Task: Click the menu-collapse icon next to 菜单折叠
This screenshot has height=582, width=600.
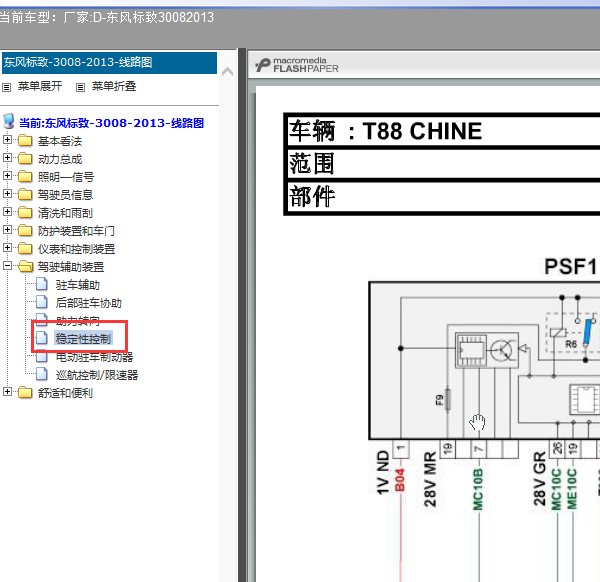Action: 80,88
